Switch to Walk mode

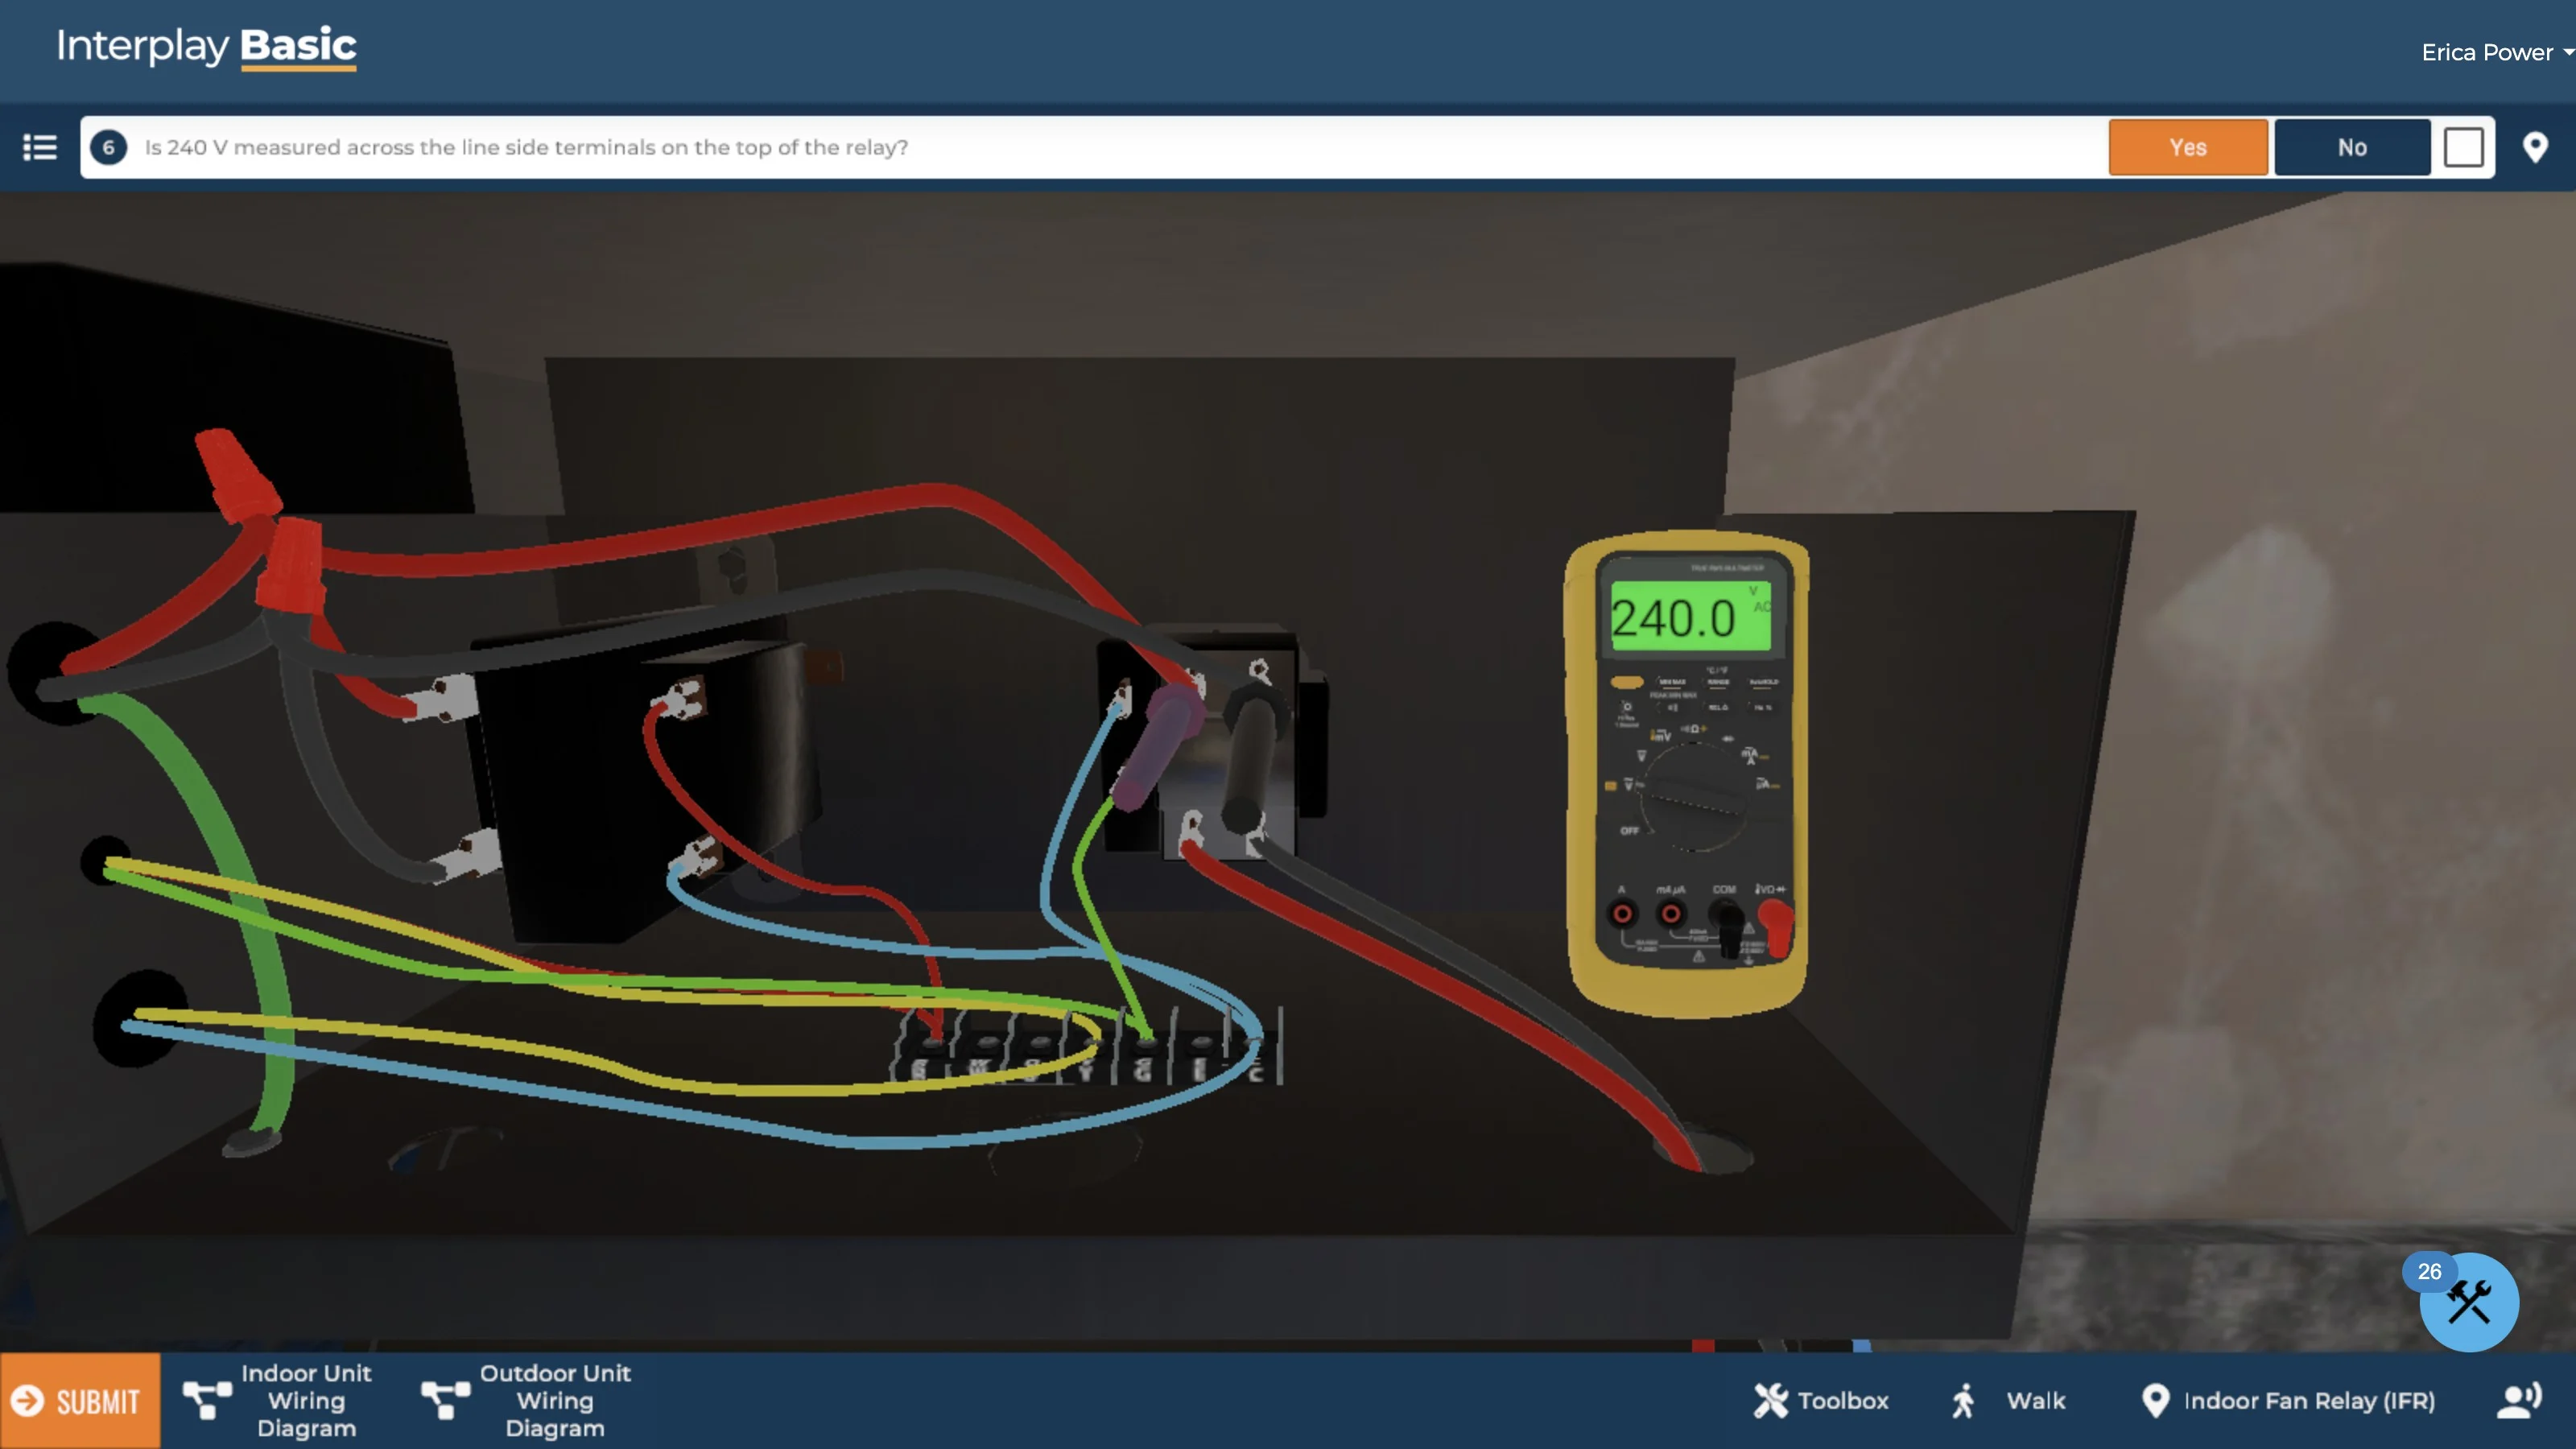2008,1400
